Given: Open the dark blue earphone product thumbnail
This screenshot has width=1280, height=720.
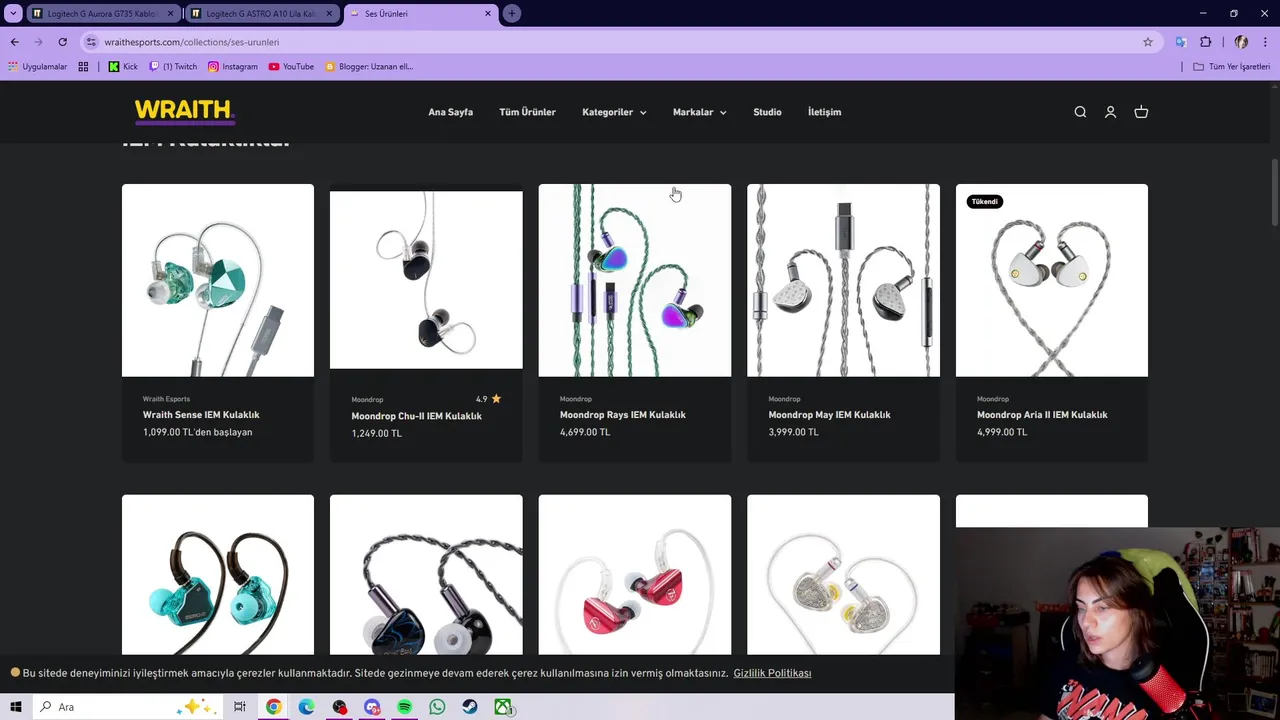Looking at the screenshot, I should click(x=426, y=575).
